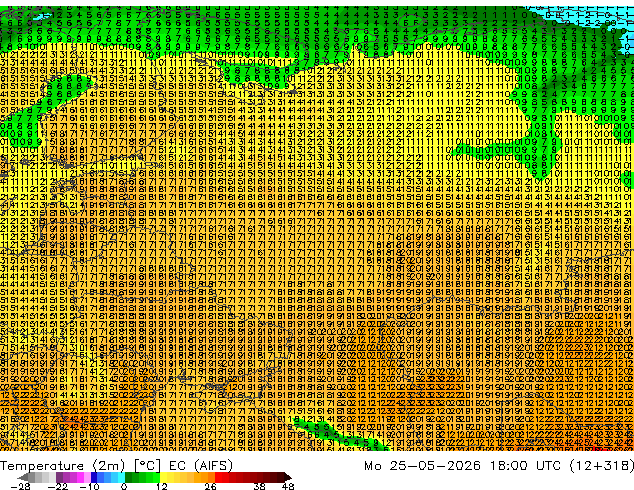Click the '-28' legend value

click(20, 486)
